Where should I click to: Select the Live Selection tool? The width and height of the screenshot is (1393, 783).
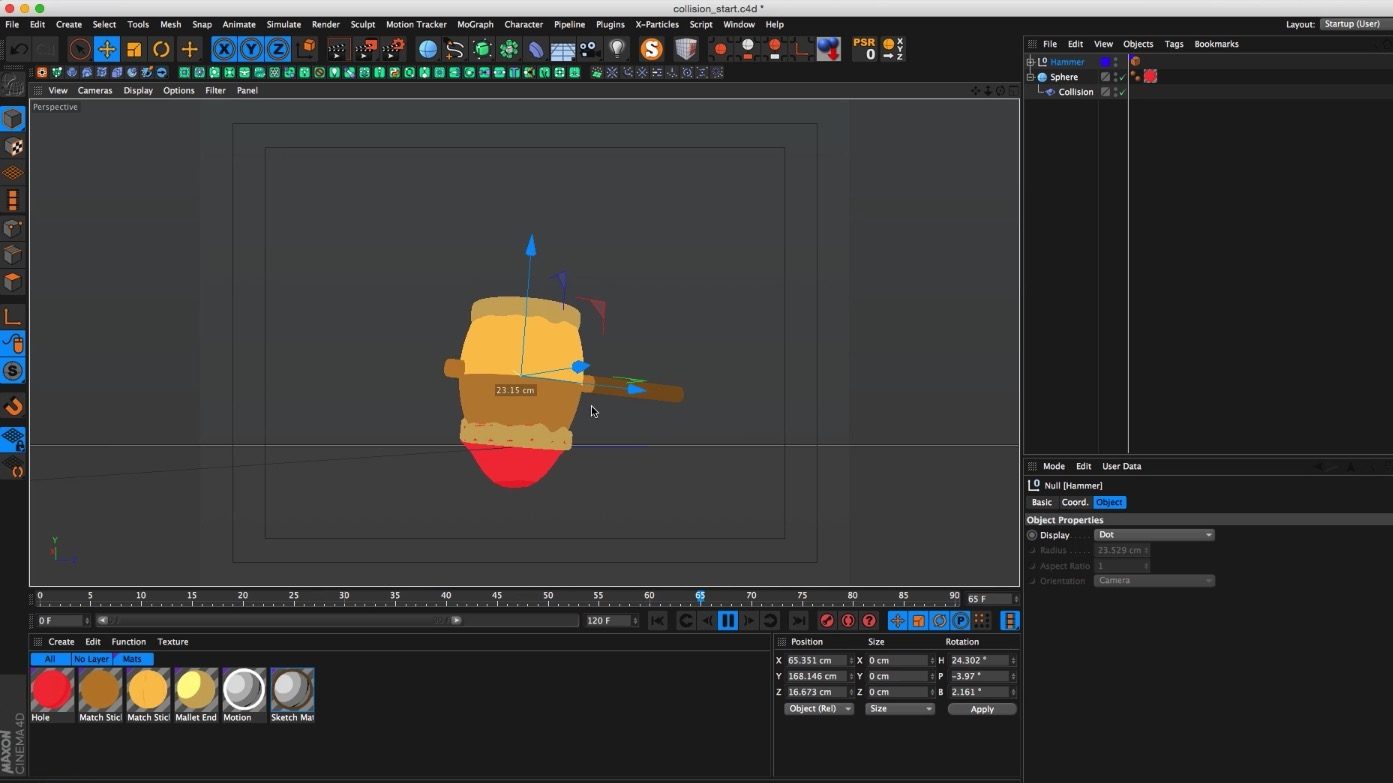click(x=80, y=49)
